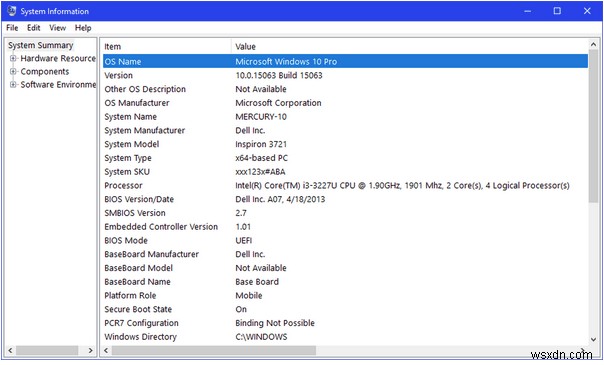
Task: Click the System Type row
Action: pyautogui.click(x=345, y=158)
